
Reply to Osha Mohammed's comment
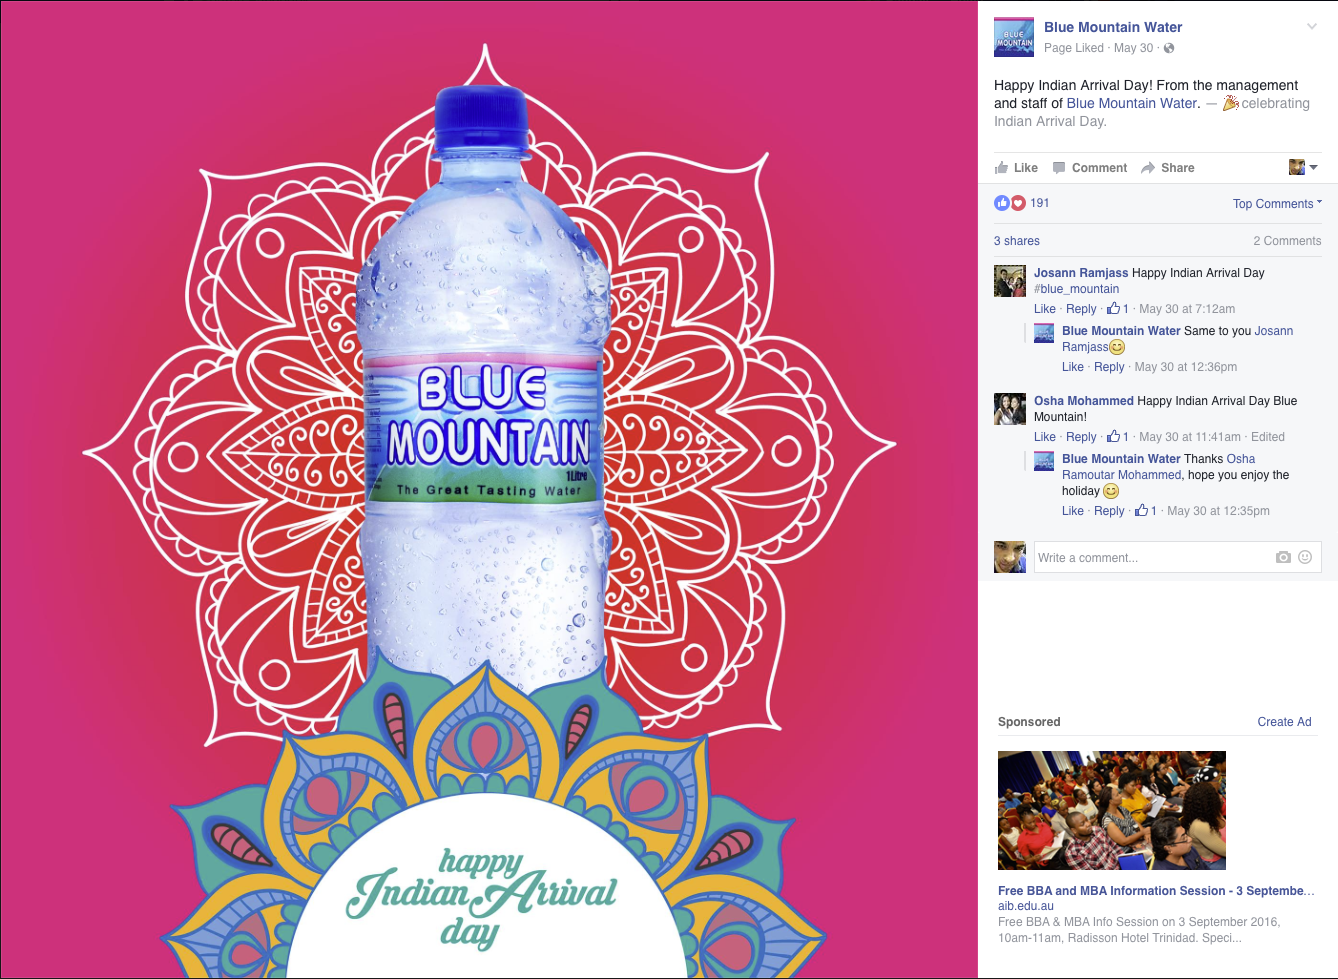coord(1081,437)
